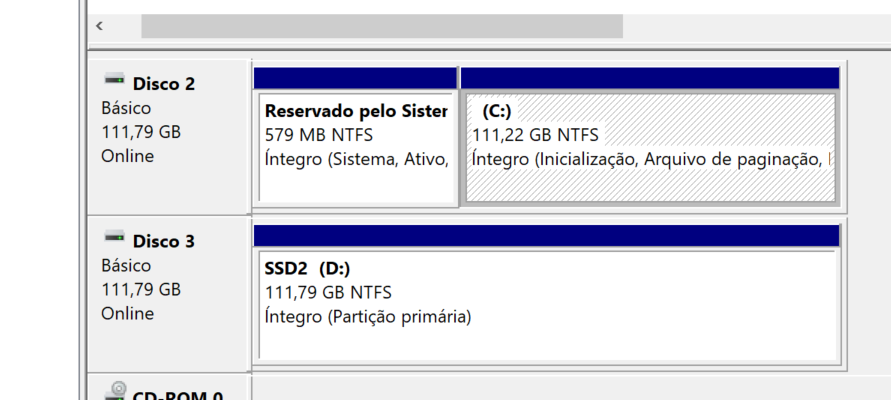
Task: Click the 111,22 GB NTFS size text
Action: (x=535, y=134)
